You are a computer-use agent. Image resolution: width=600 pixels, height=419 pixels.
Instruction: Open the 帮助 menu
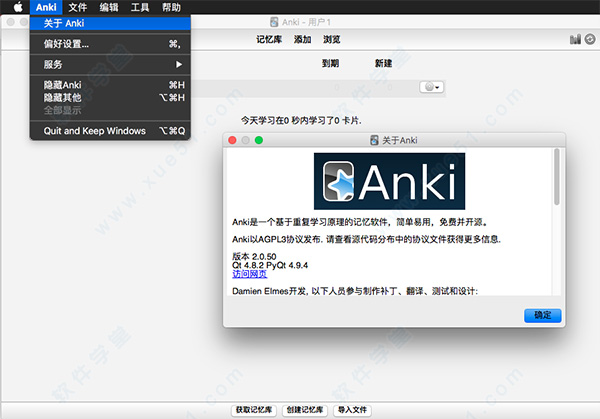coord(171,7)
